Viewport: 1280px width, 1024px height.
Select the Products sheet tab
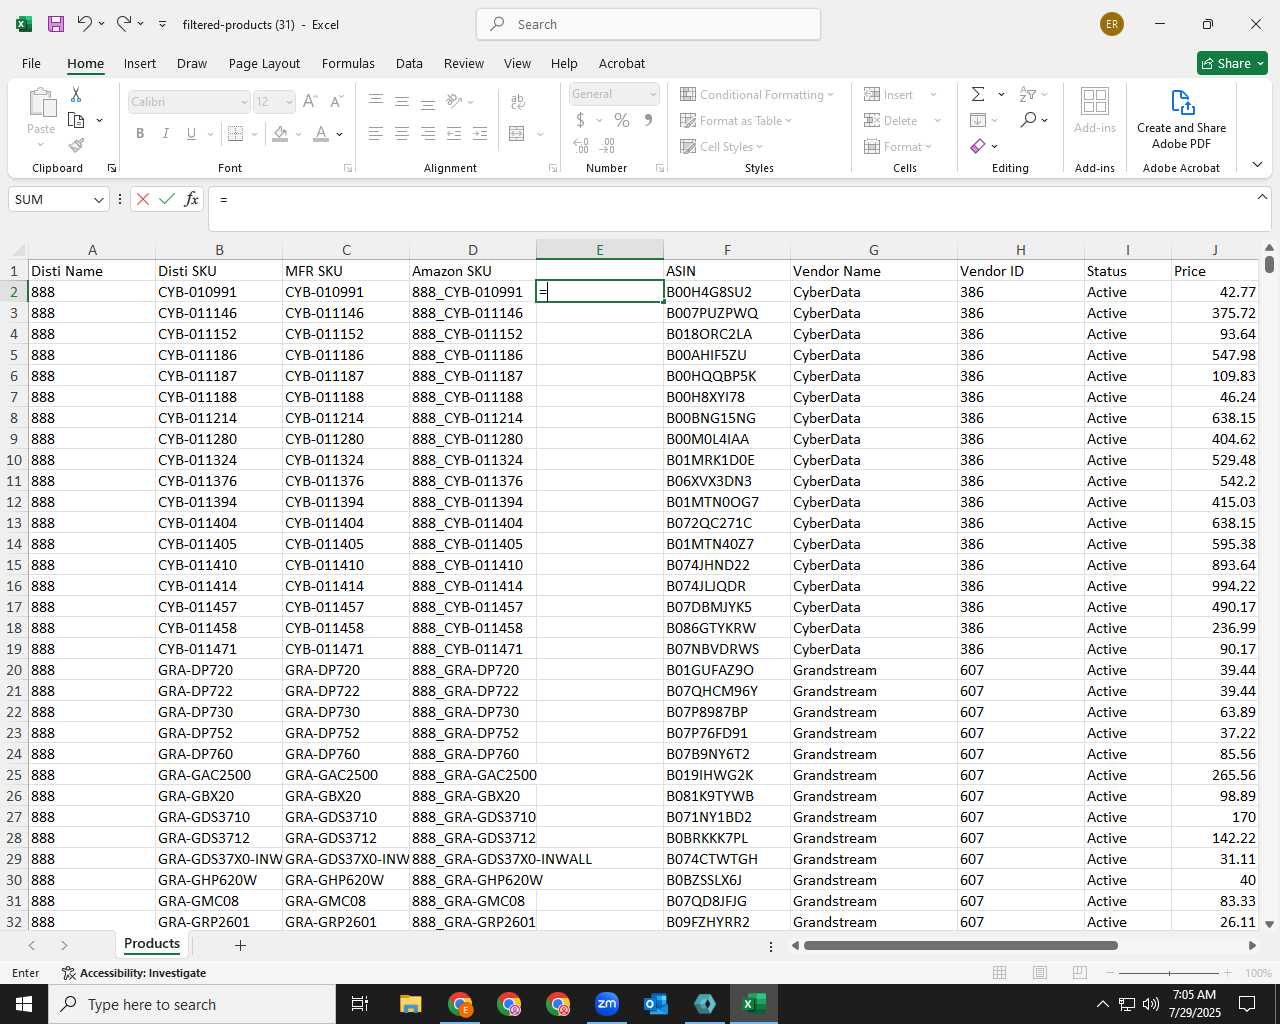[x=152, y=944]
